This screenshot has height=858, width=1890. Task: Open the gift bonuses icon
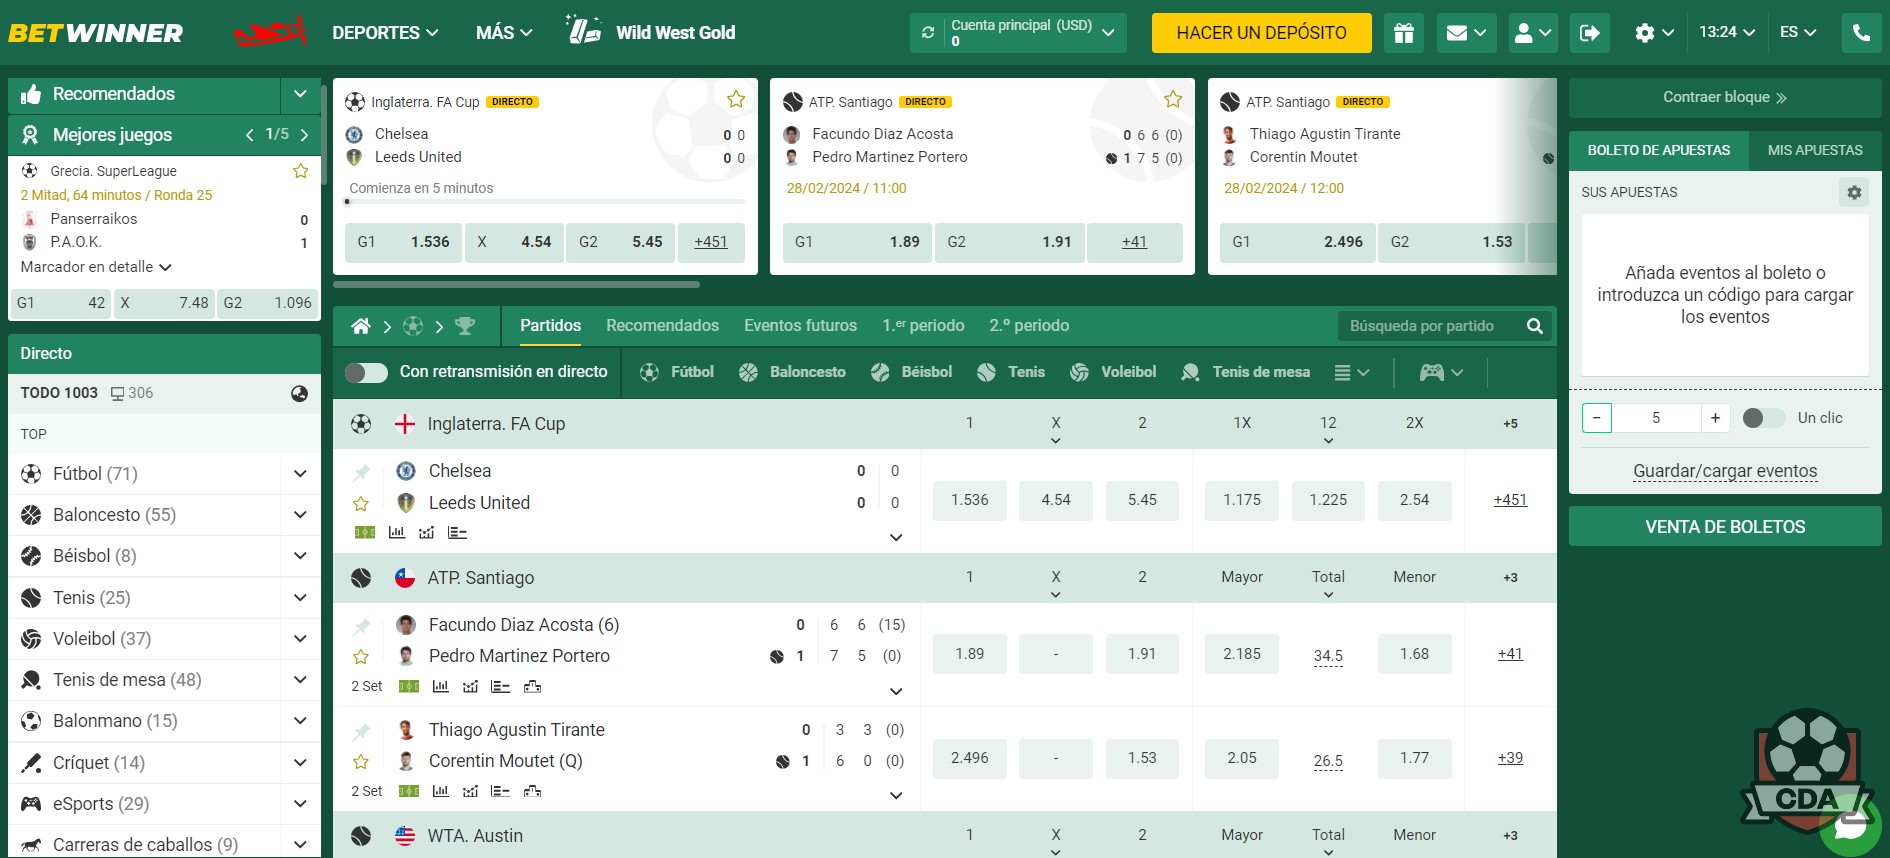(1404, 33)
